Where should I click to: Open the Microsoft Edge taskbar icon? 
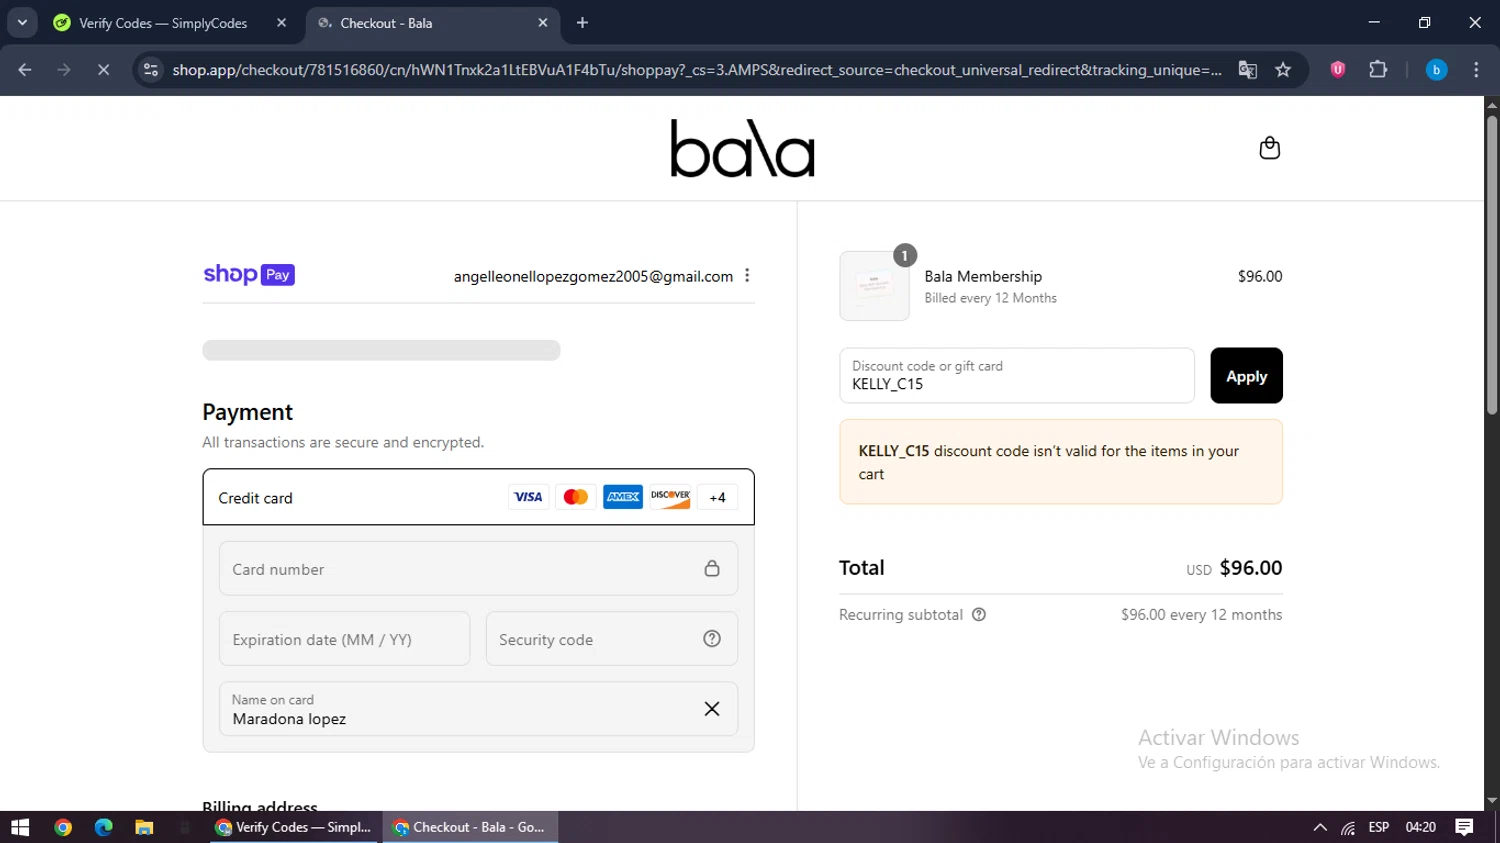tap(103, 827)
